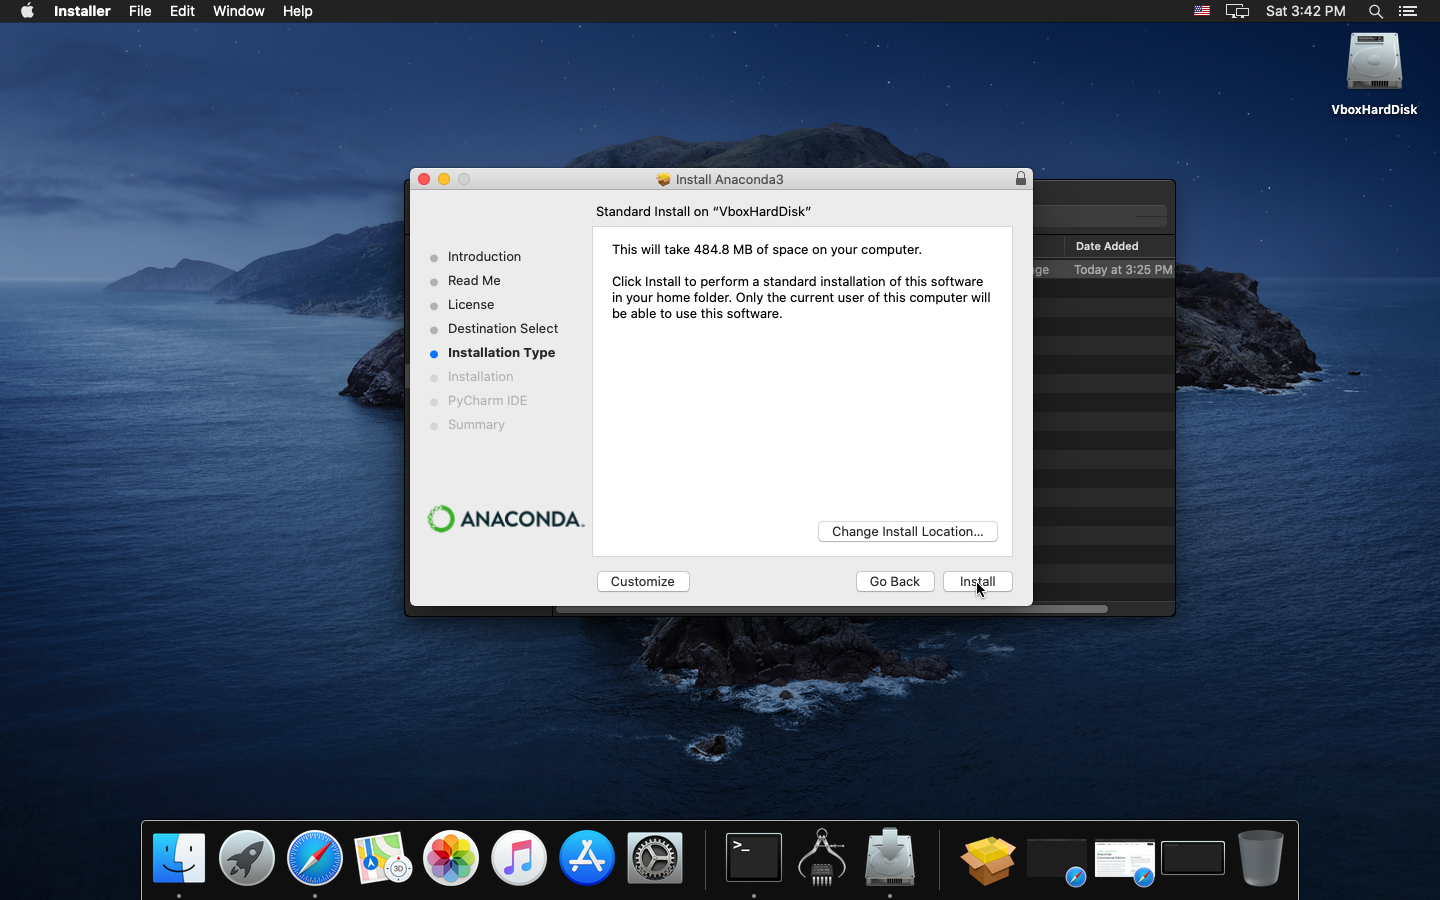The height and width of the screenshot is (900, 1440).
Task: Click Change Install Location button
Action: (907, 531)
